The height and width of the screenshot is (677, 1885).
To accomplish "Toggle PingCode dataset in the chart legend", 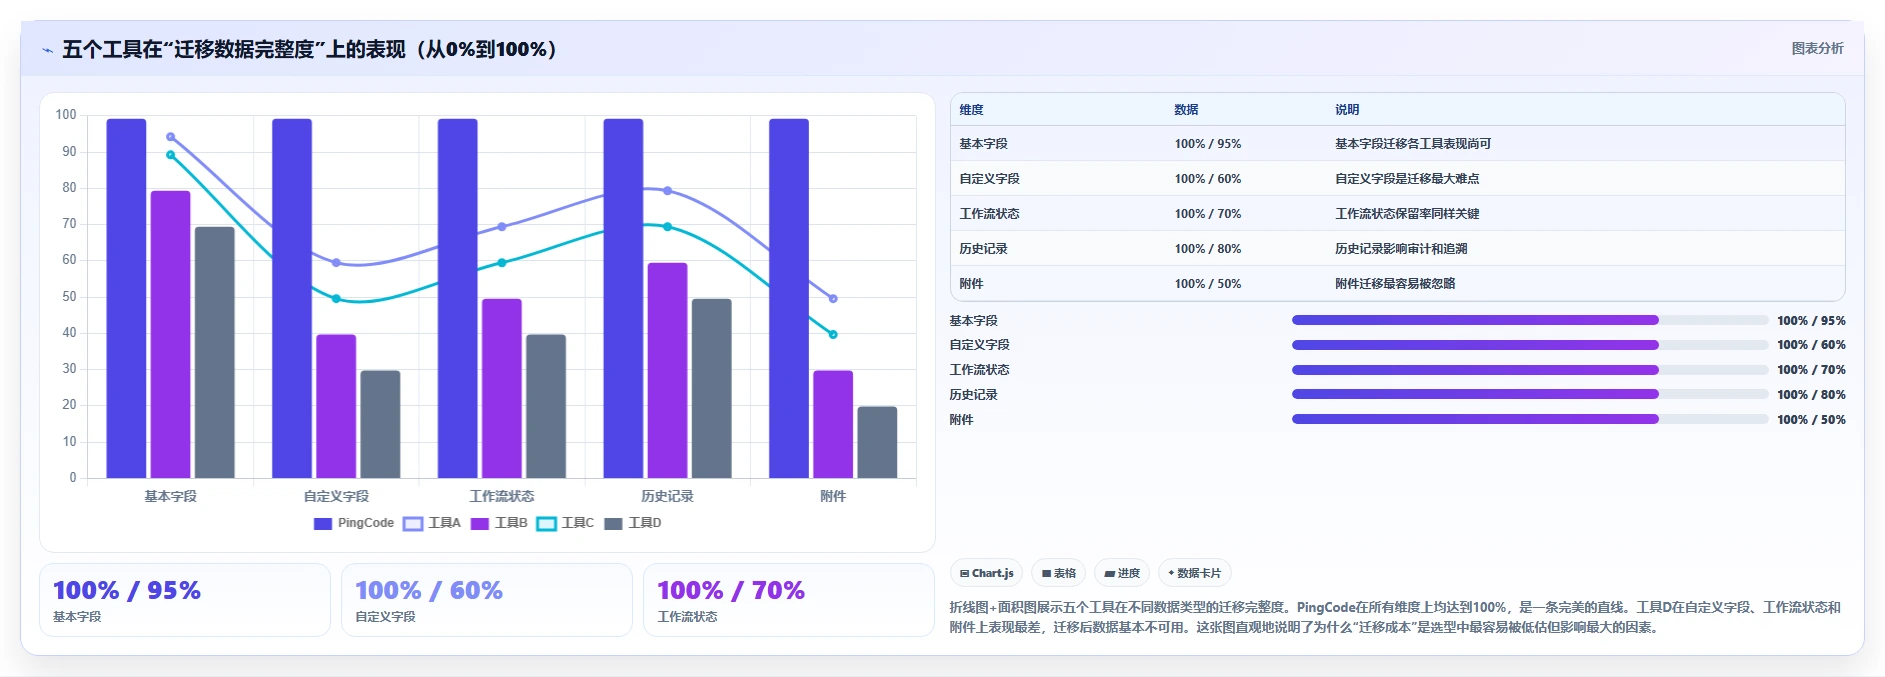I will tap(354, 523).
